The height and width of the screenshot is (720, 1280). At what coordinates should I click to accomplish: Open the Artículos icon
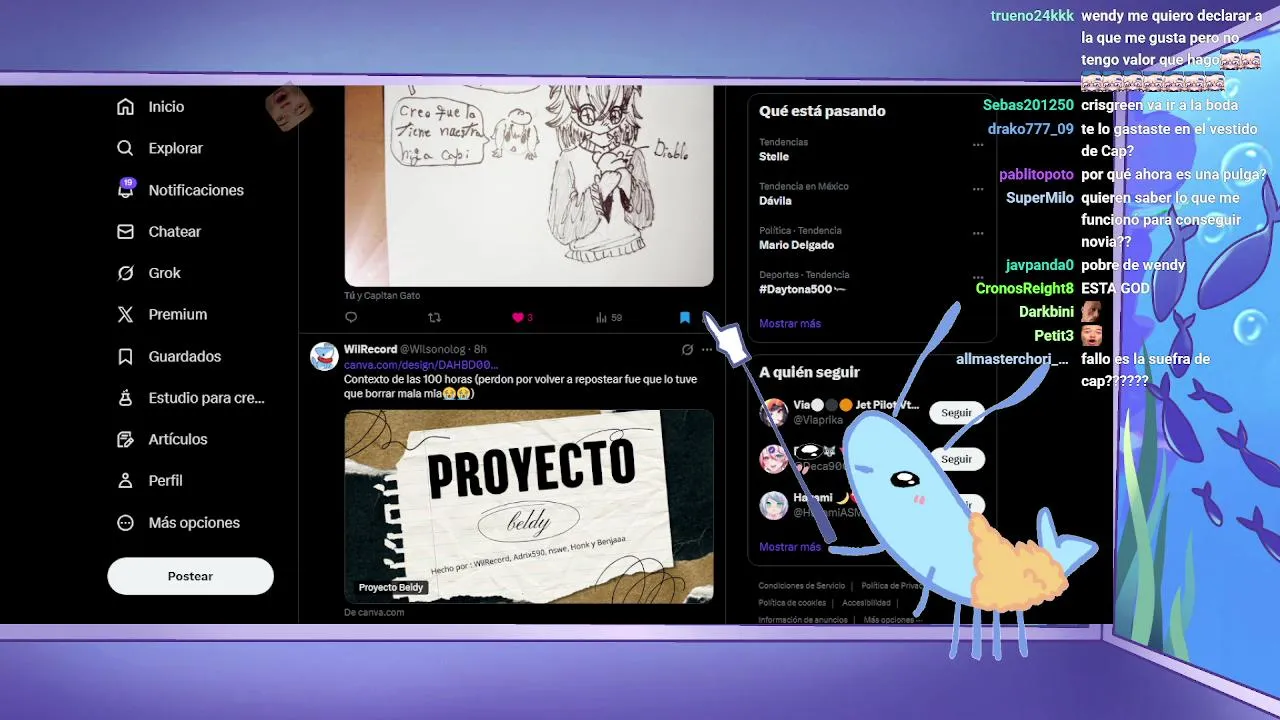[125, 439]
